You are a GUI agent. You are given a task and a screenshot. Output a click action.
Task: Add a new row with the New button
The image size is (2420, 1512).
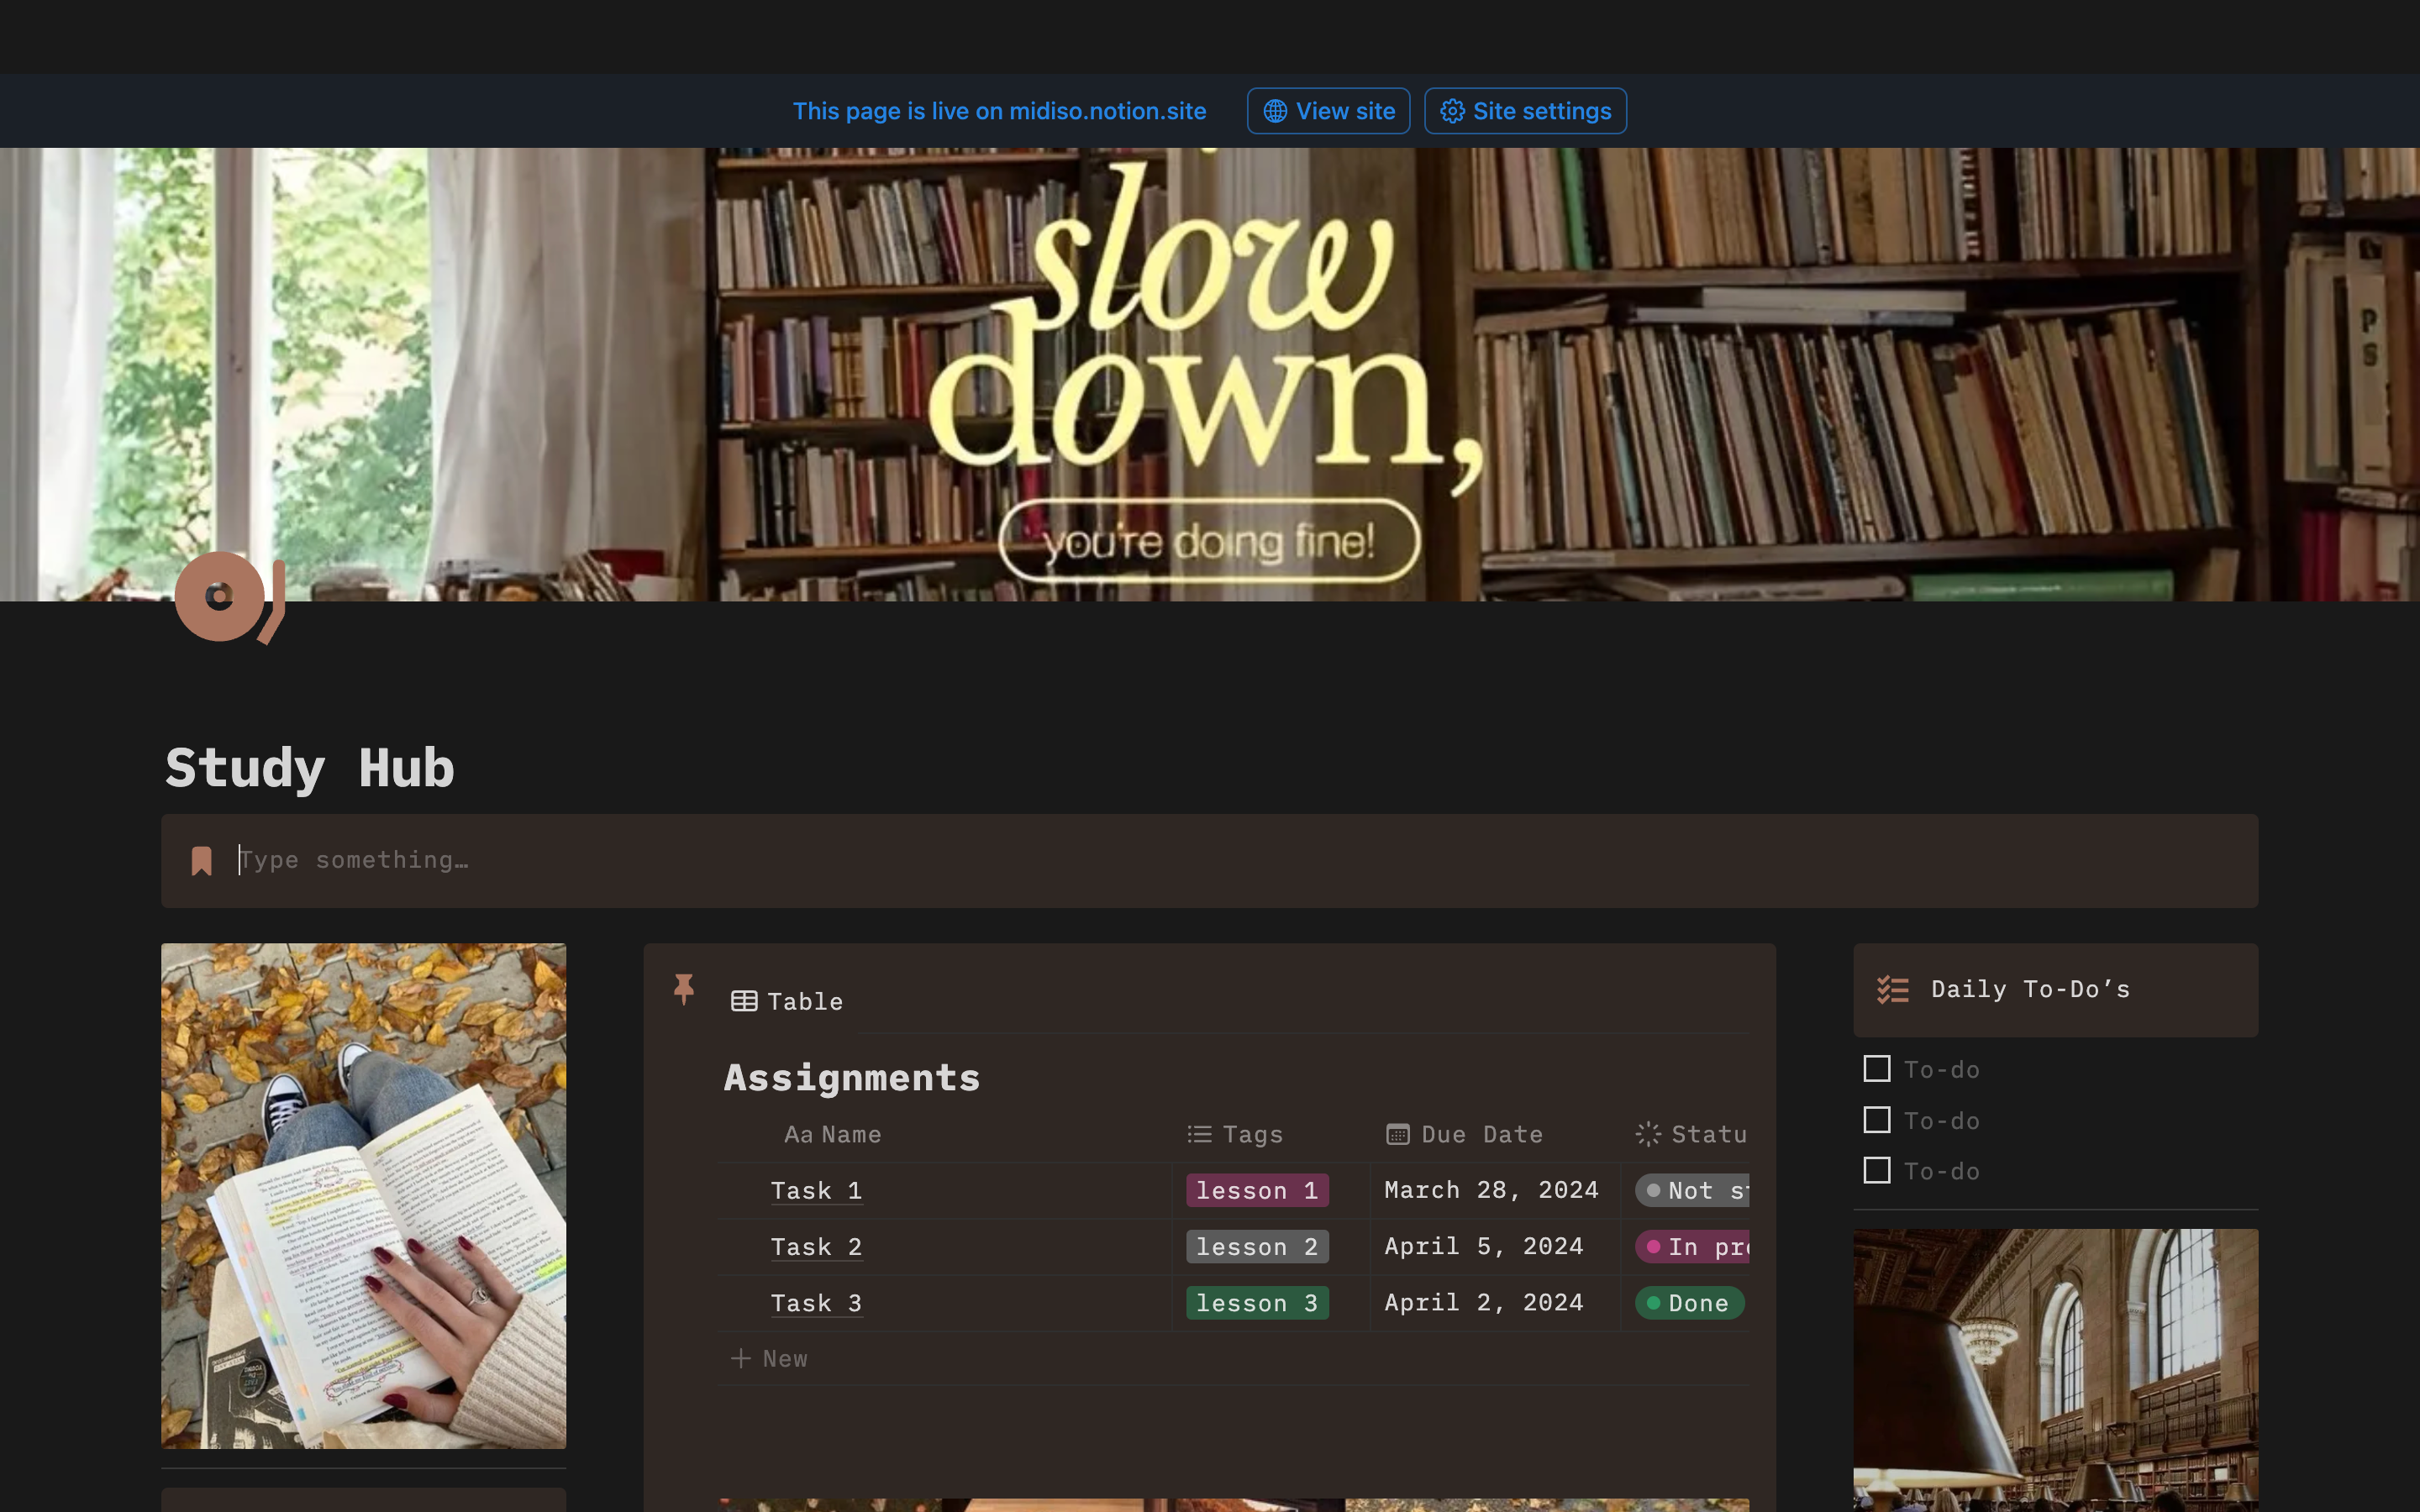[x=770, y=1358]
